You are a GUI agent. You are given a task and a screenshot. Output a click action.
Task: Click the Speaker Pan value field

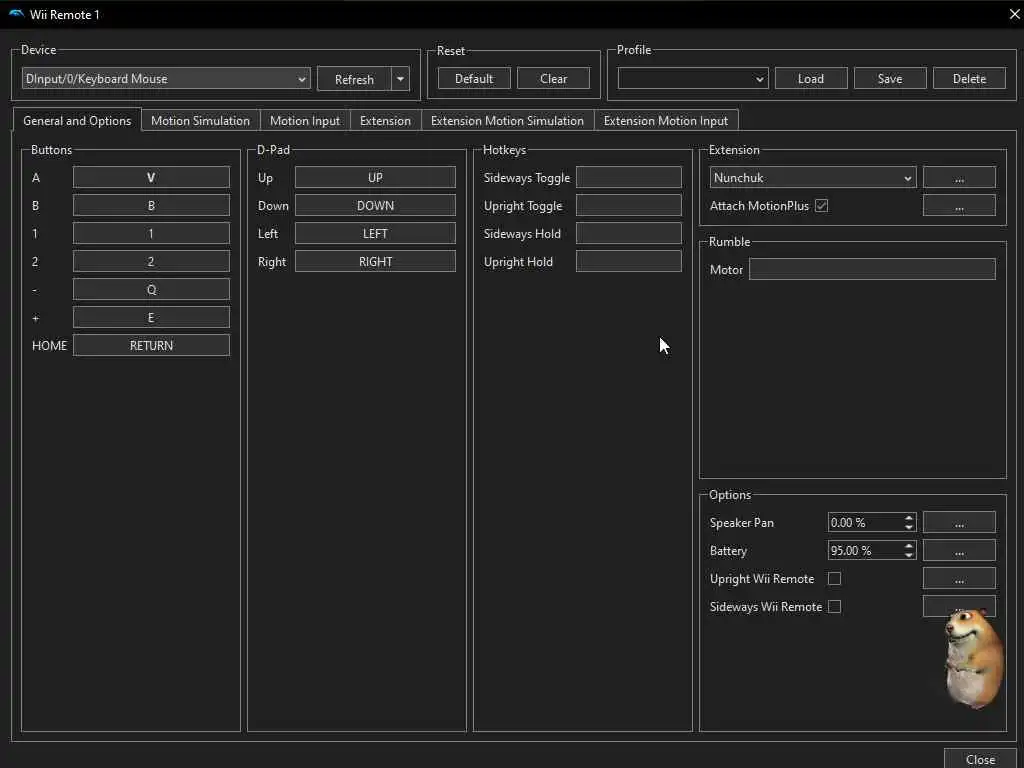865,522
